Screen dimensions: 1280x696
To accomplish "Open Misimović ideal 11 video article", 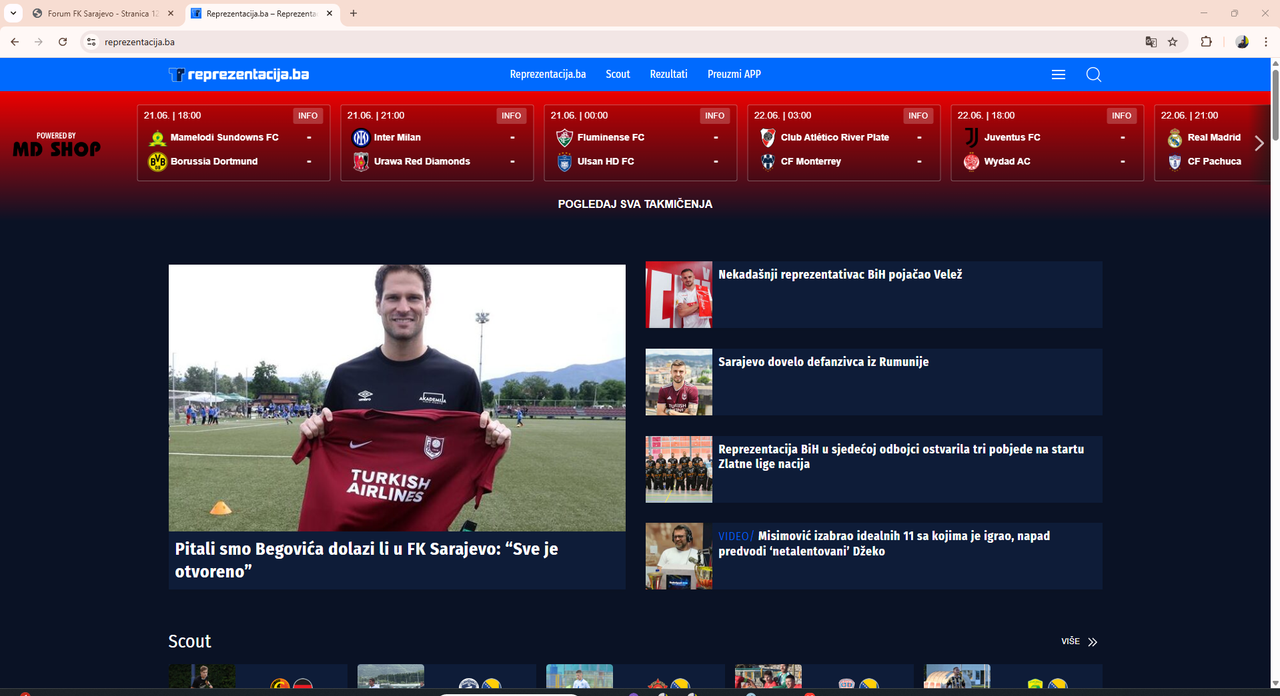I will (x=884, y=544).
